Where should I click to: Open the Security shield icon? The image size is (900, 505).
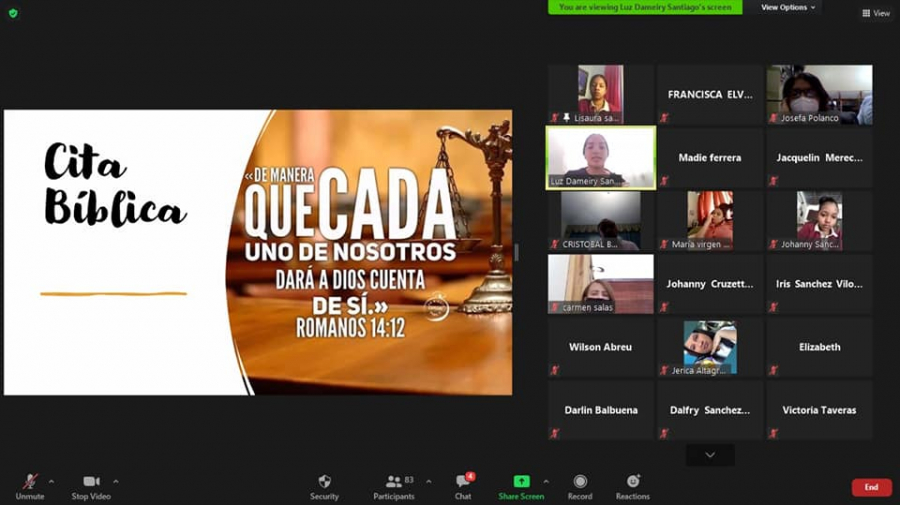coord(324,482)
